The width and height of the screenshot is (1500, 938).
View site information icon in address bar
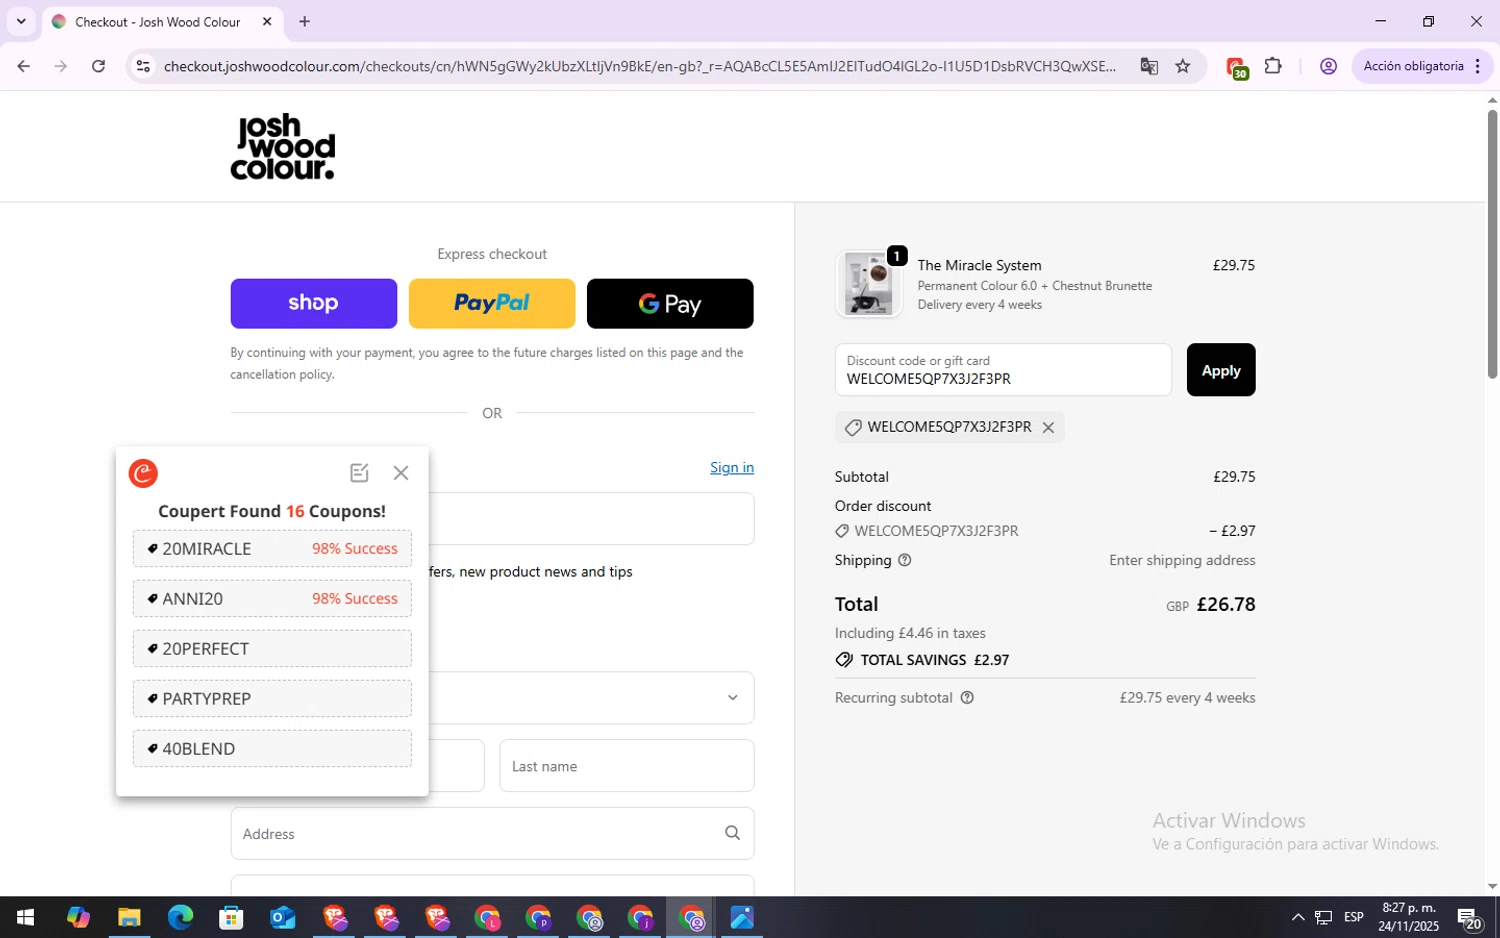coord(143,66)
